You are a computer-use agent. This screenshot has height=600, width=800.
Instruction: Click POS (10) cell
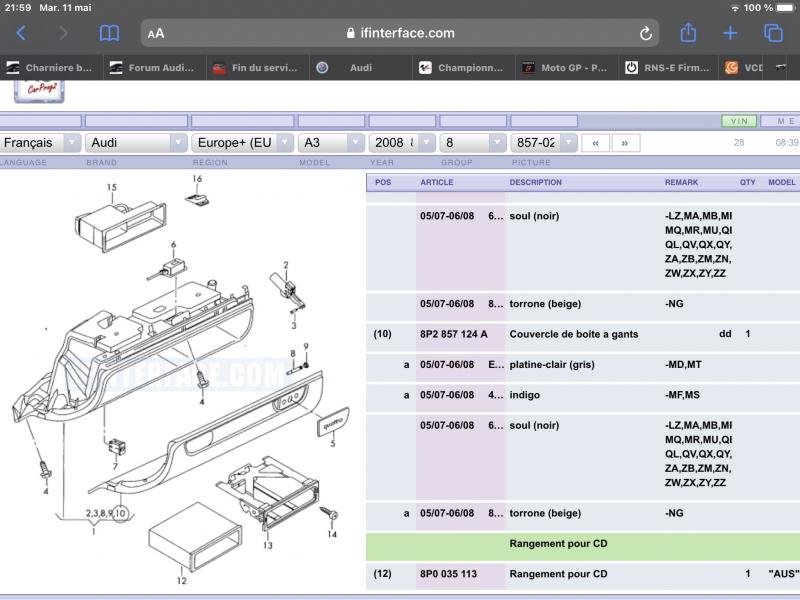383,334
